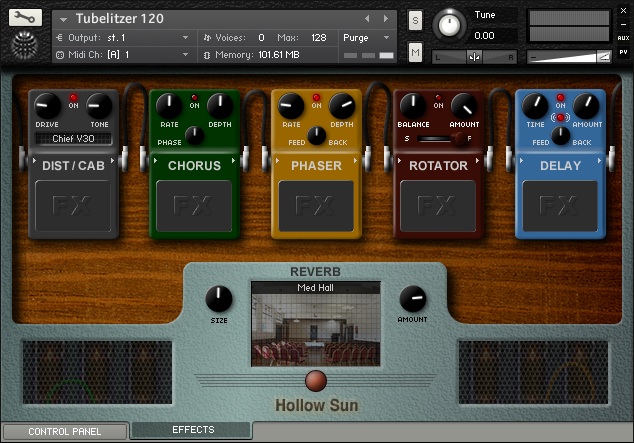Click the Phaser FEED BACK knob
634x443 pixels.
tap(316, 135)
